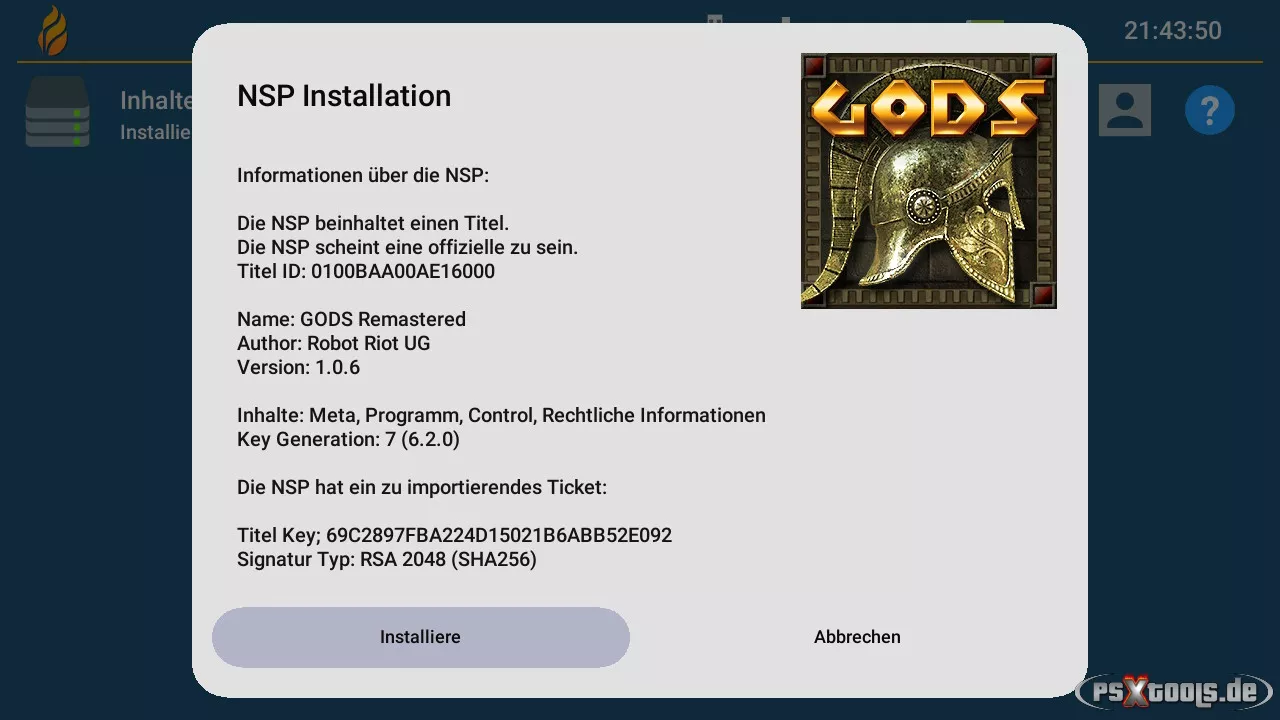Click the Goldleaf flame logo
This screenshot has width=1280, height=720.
coord(53,31)
